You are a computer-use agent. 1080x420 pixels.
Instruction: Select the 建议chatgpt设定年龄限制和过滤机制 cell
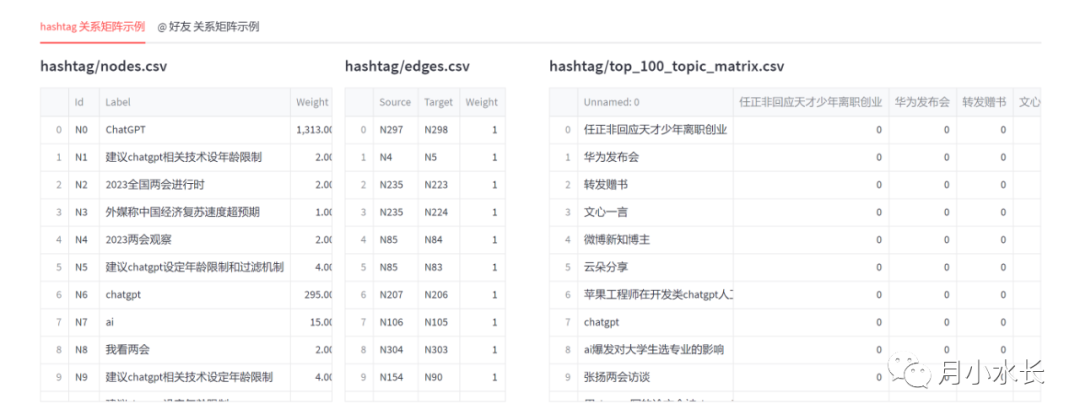click(x=194, y=267)
